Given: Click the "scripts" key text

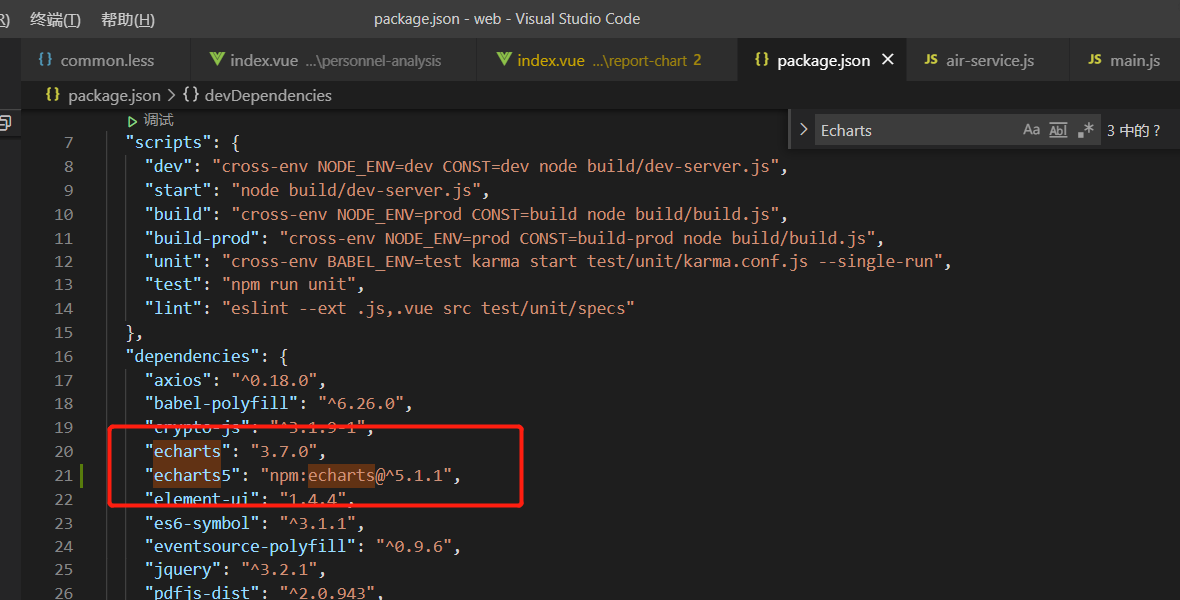Looking at the screenshot, I should point(169,142).
